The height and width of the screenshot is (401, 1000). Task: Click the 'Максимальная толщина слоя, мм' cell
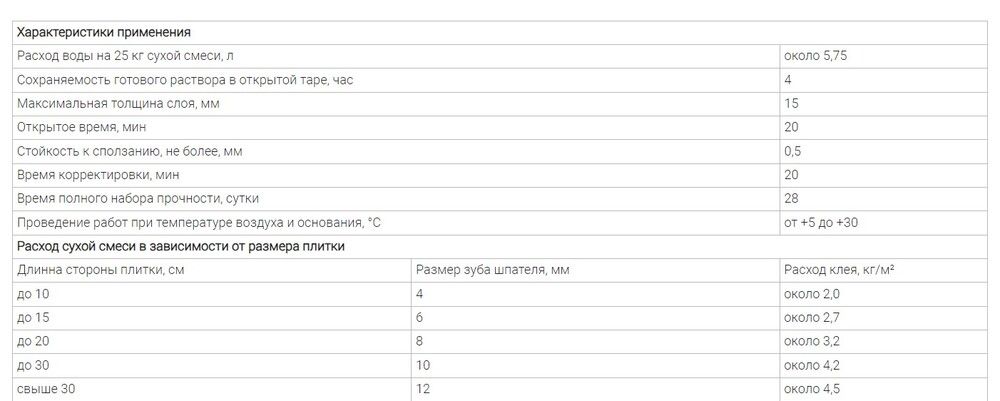[396, 104]
